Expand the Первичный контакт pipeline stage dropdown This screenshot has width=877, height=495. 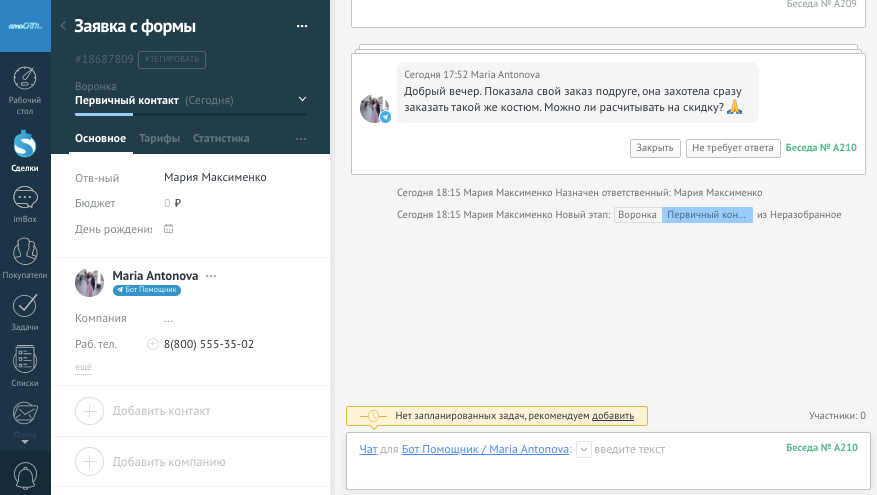tap(303, 100)
